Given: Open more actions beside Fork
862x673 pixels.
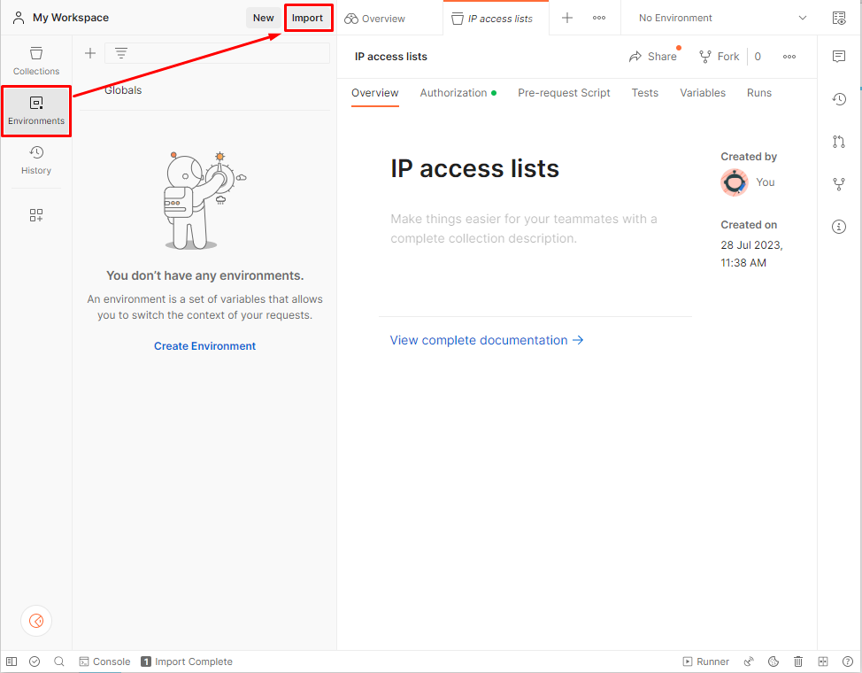Looking at the screenshot, I should pyautogui.click(x=789, y=57).
